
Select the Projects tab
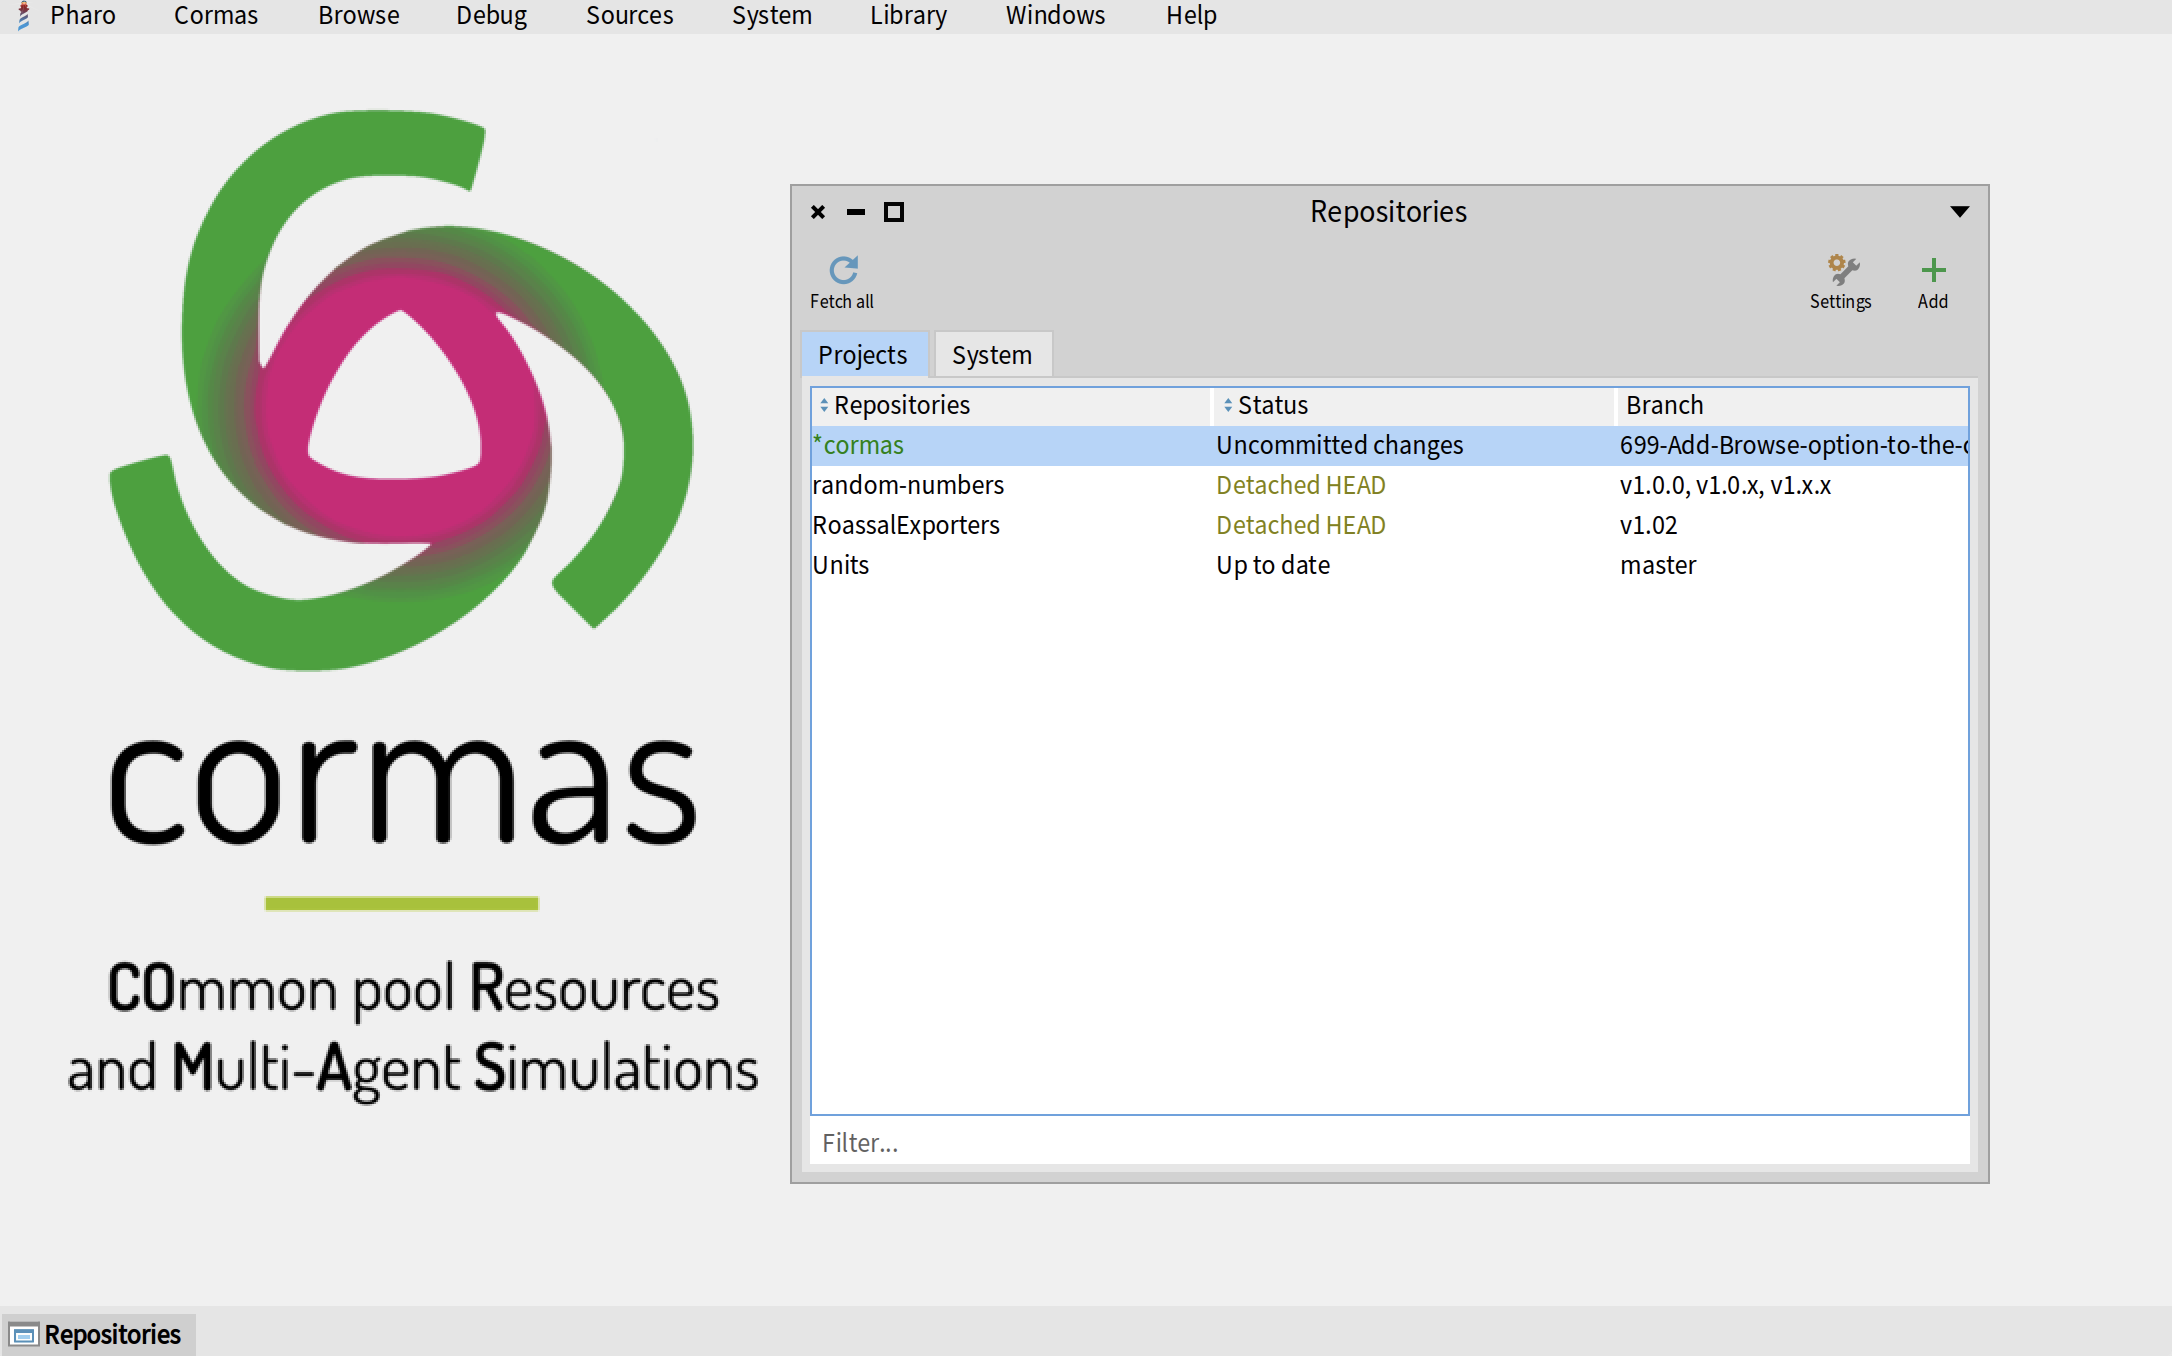(862, 355)
